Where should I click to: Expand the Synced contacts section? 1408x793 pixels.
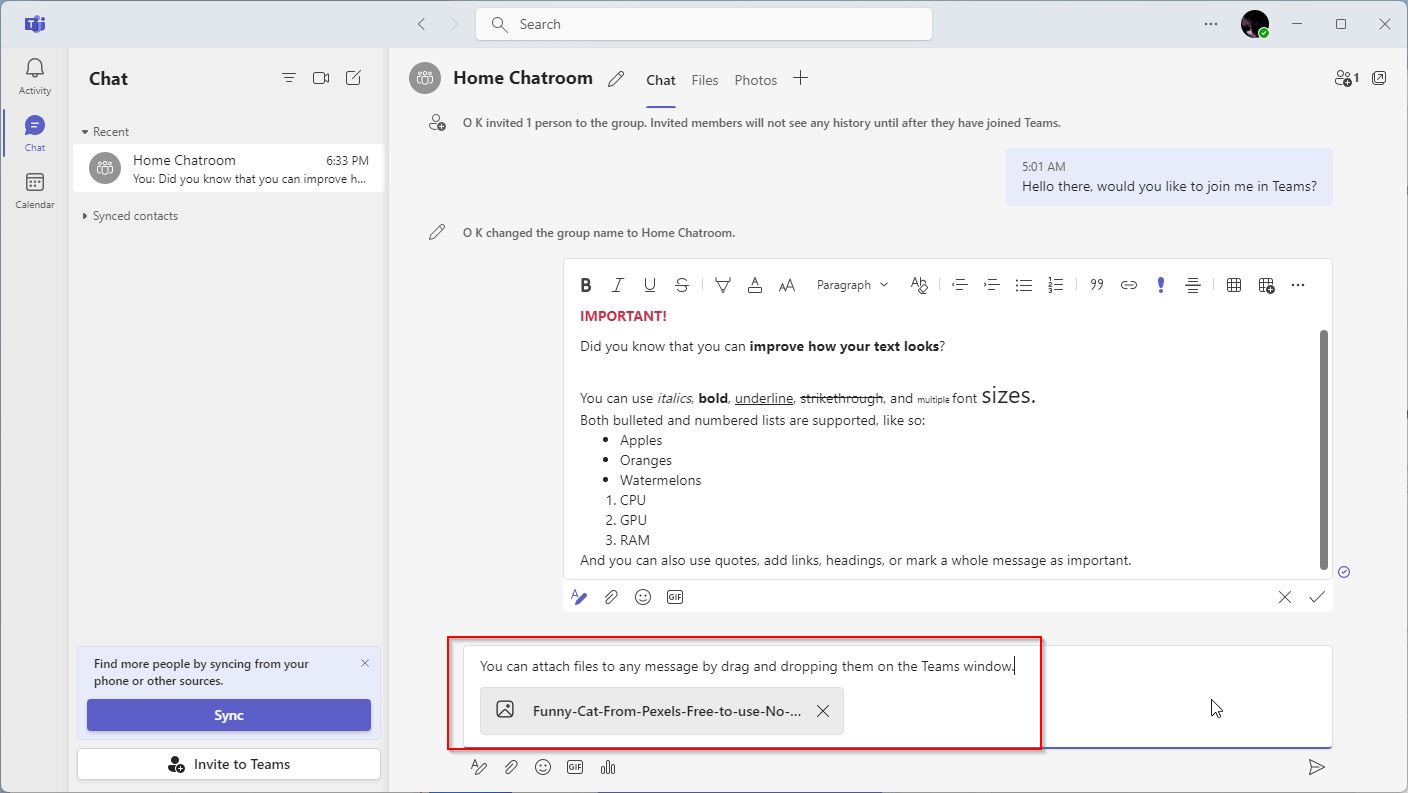click(130, 216)
